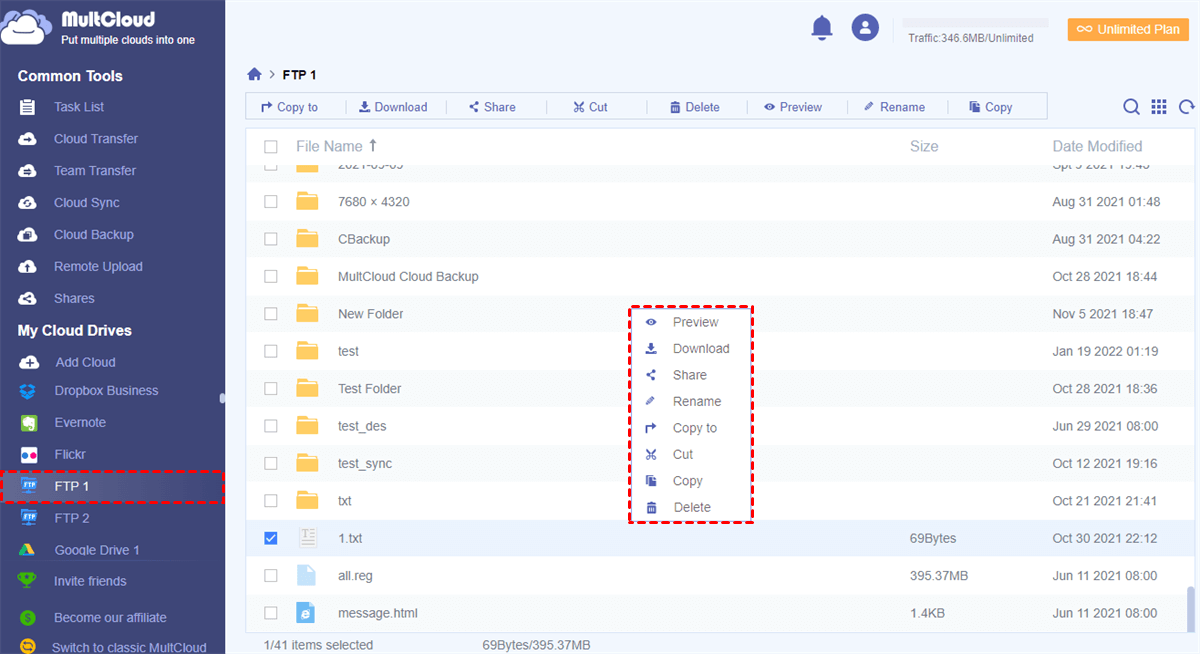Click Copy to in the toolbar

pyautogui.click(x=289, y=107)
